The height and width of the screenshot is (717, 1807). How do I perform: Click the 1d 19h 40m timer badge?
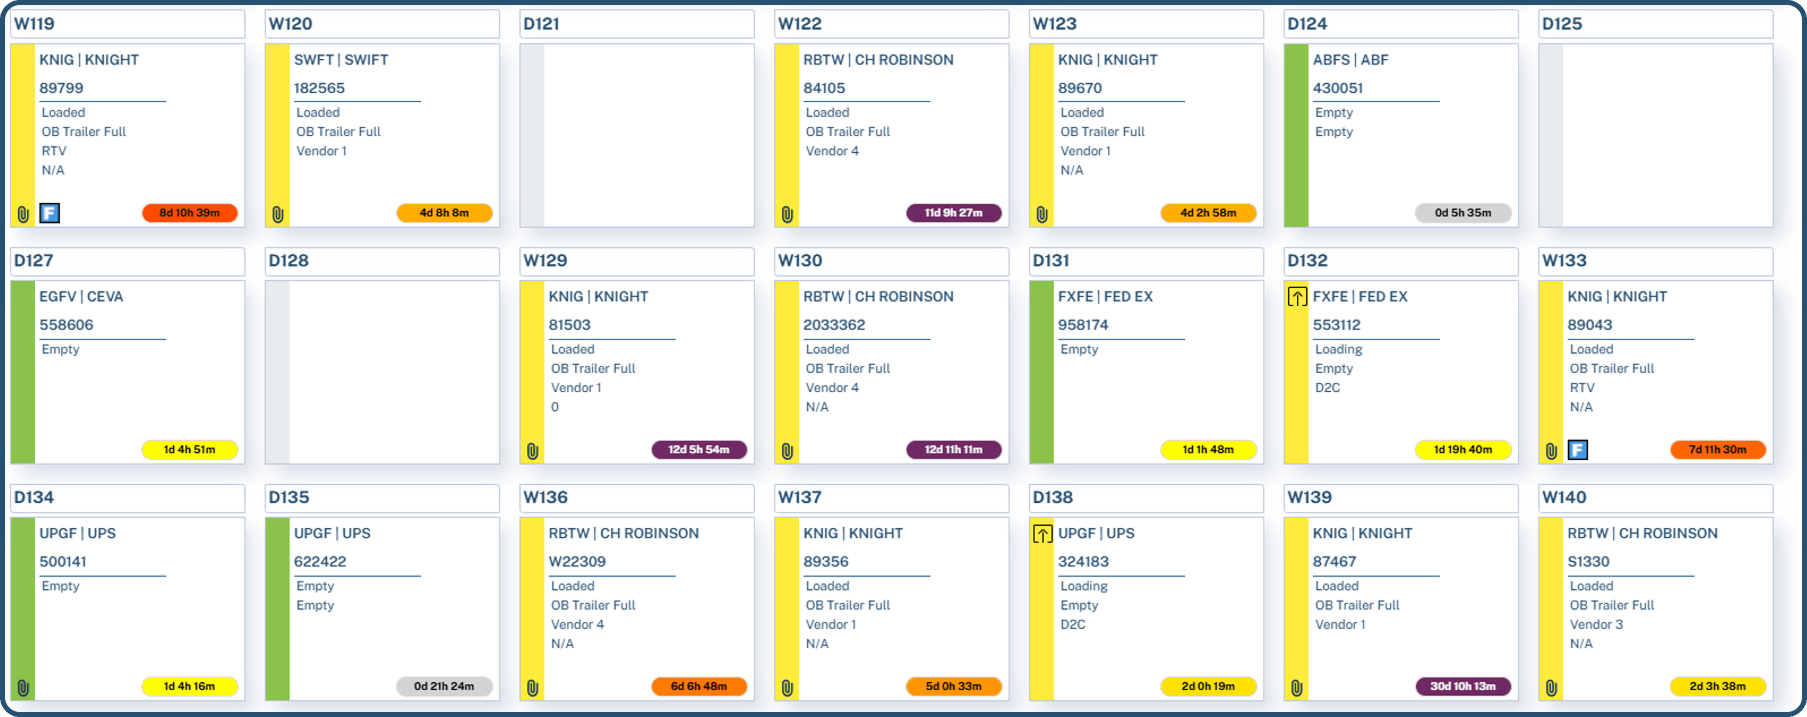click(1463, 450)
